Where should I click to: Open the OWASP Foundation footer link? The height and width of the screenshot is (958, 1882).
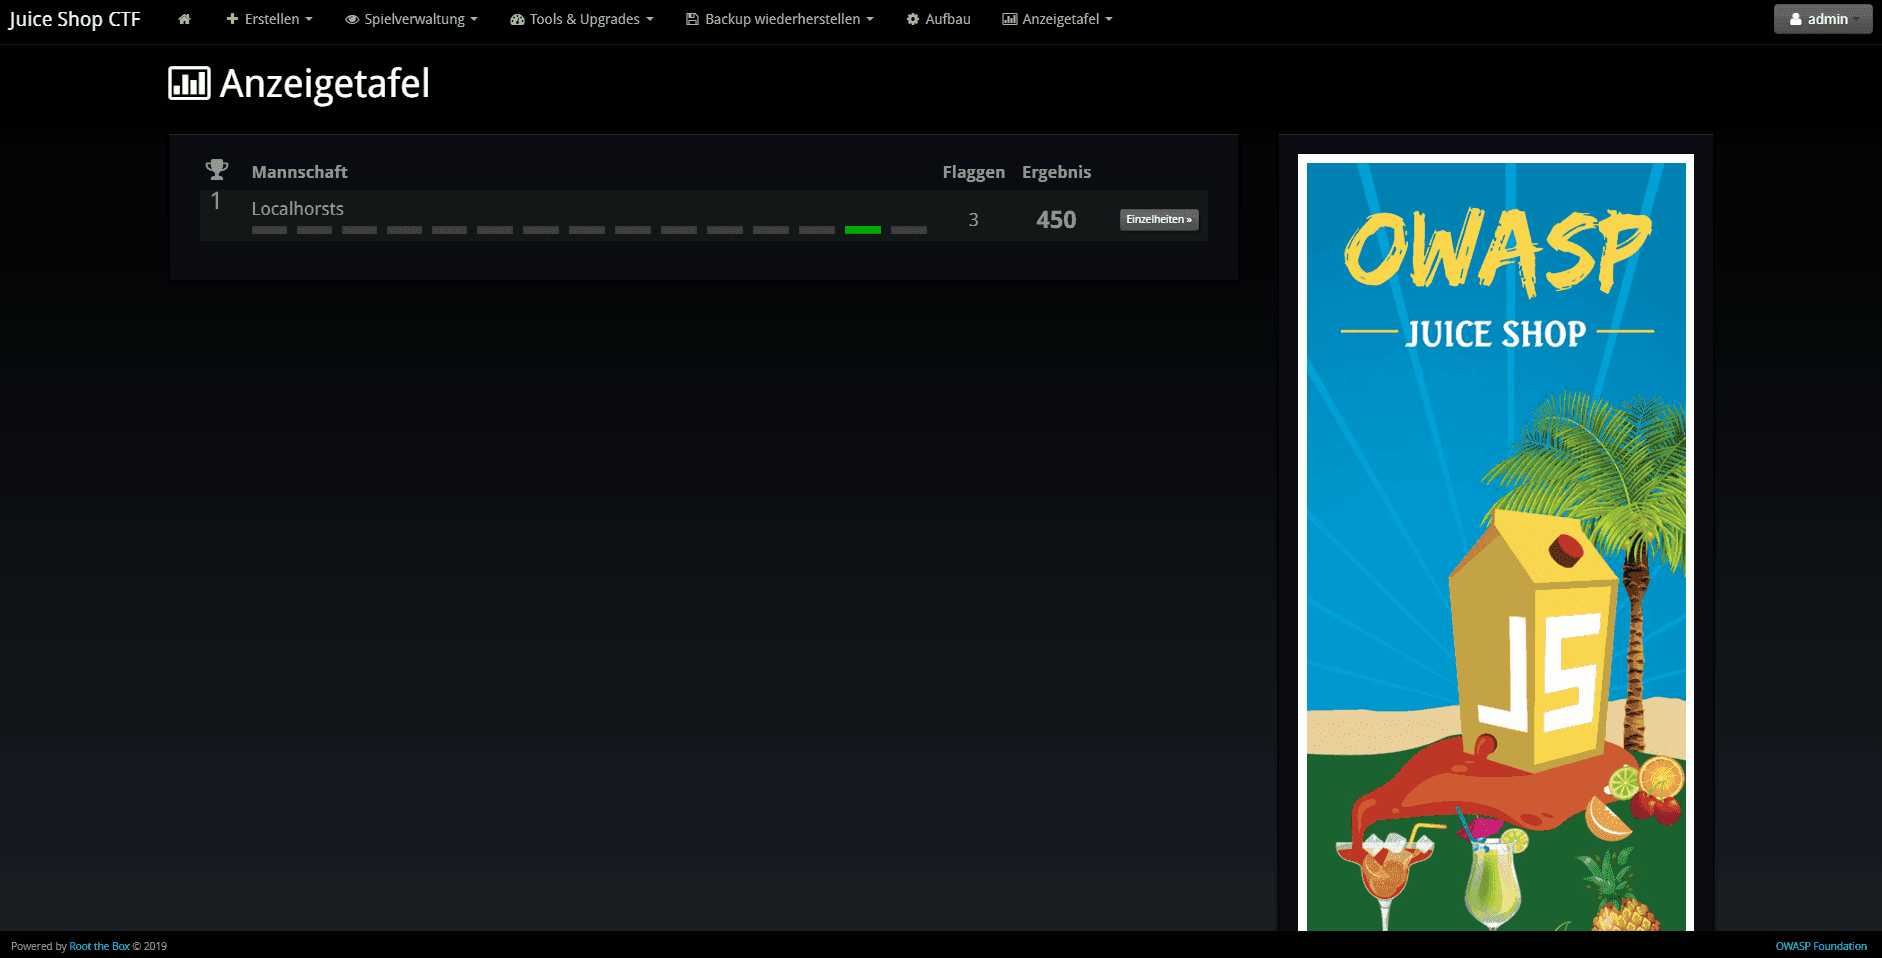tap(1821, 946)
